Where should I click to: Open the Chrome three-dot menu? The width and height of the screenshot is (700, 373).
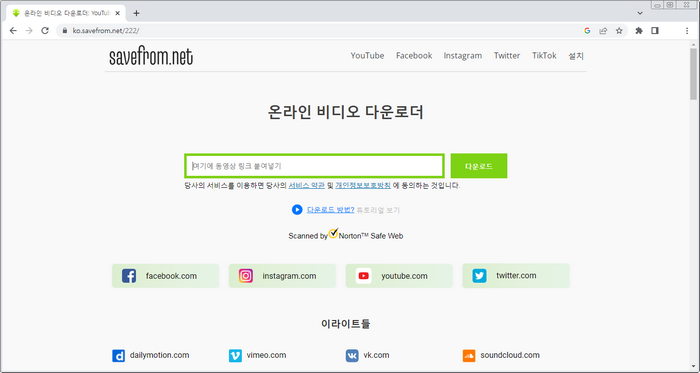tap(687, 31)
